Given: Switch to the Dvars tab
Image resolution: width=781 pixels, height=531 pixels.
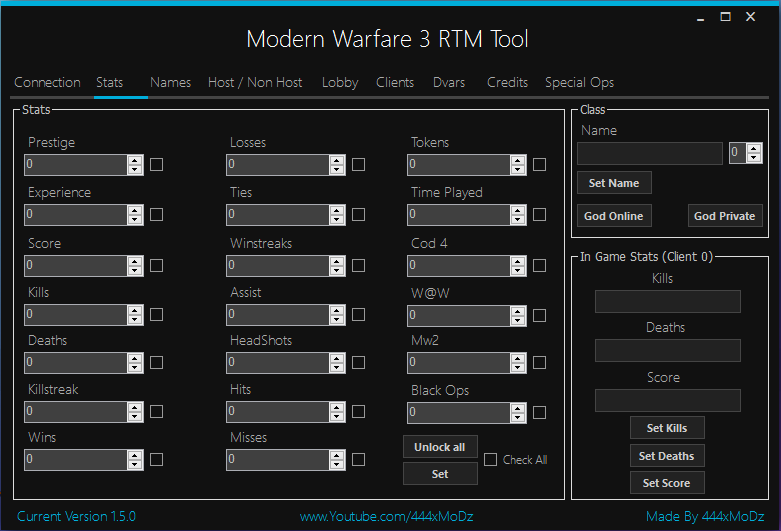Looking at the screenshot, I should pos(449,82).
